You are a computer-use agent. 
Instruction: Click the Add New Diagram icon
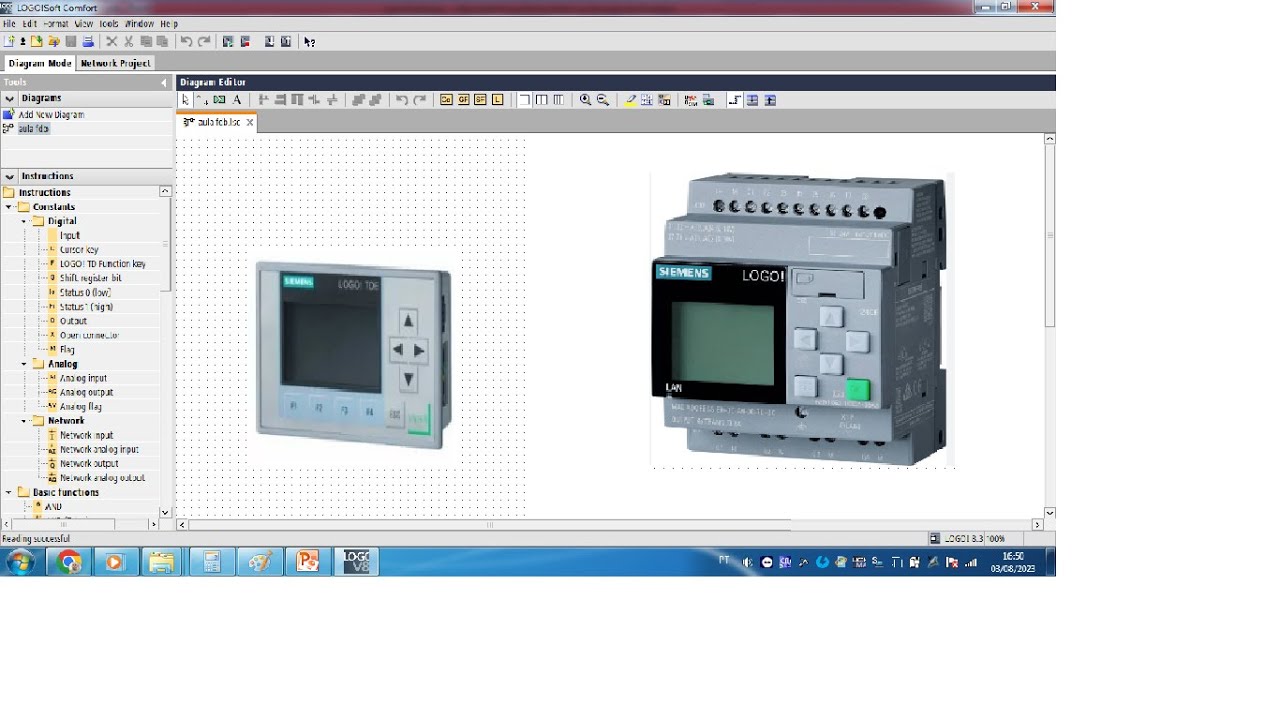(9, 114)
